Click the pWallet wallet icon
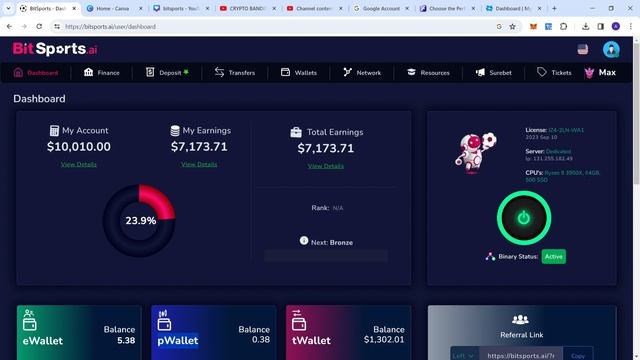The height and width of the screenshot is (360, 640). coord(164,320)
